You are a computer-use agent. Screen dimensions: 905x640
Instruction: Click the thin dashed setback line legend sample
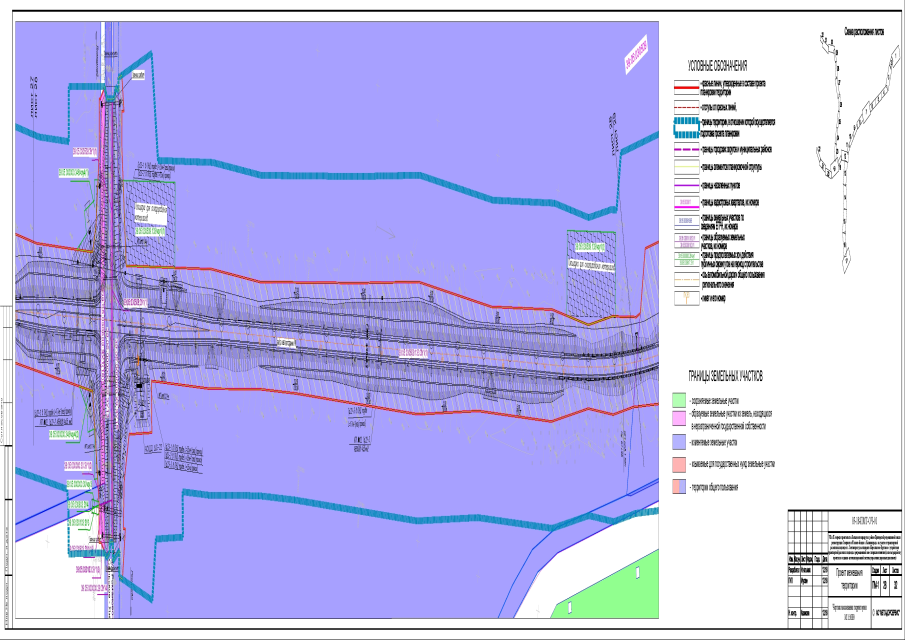[687, 103]
